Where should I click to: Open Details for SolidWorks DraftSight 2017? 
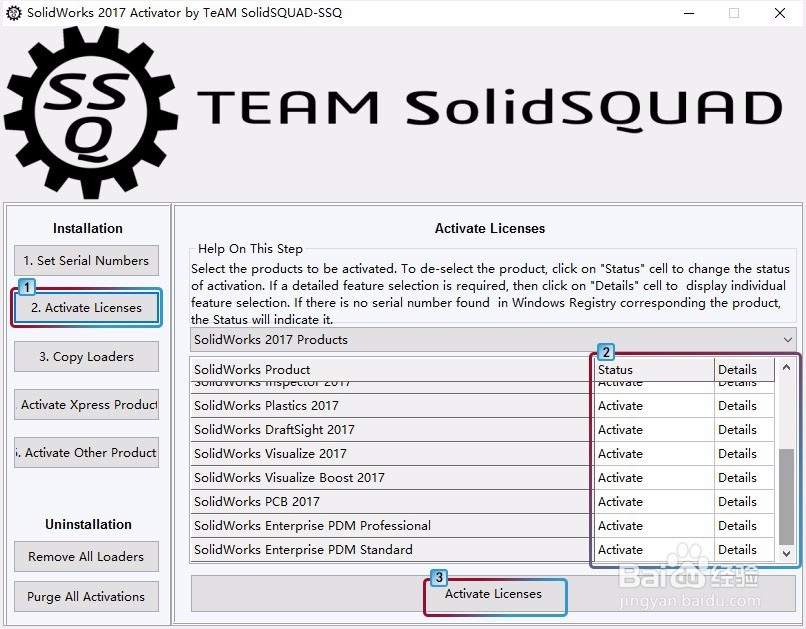pyautogui.click(x=744, y=430)
